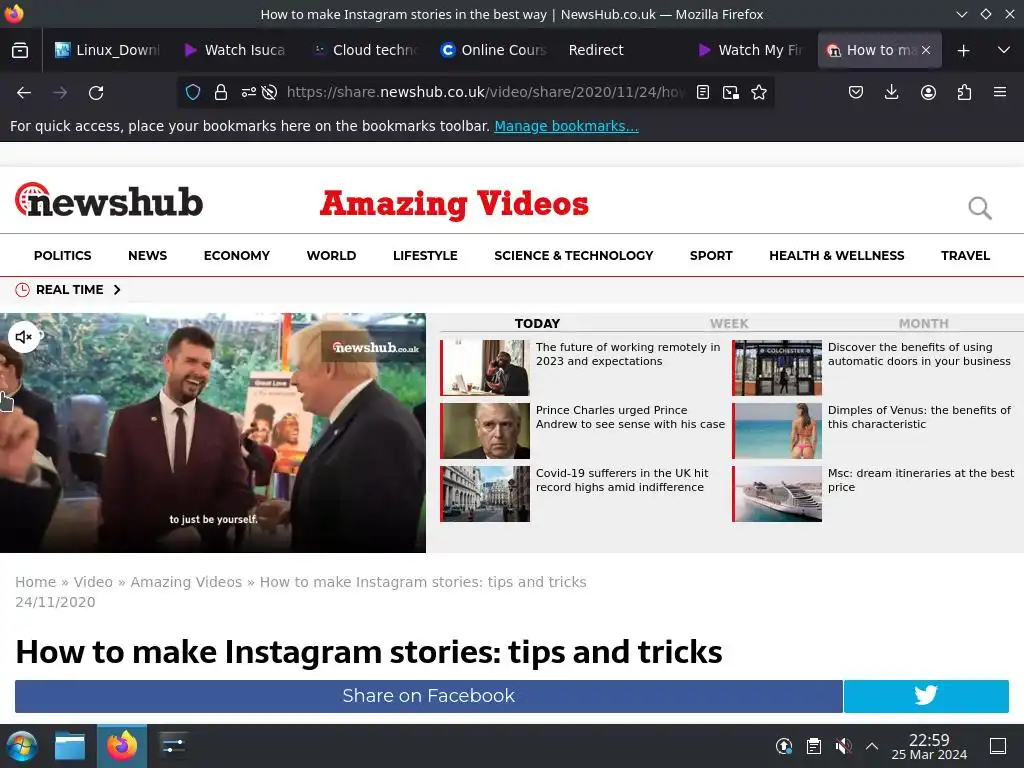This screenshot has height=768, width=1024.
Task: Switch to Watch Isuca tab
Action: pos(235,50)
